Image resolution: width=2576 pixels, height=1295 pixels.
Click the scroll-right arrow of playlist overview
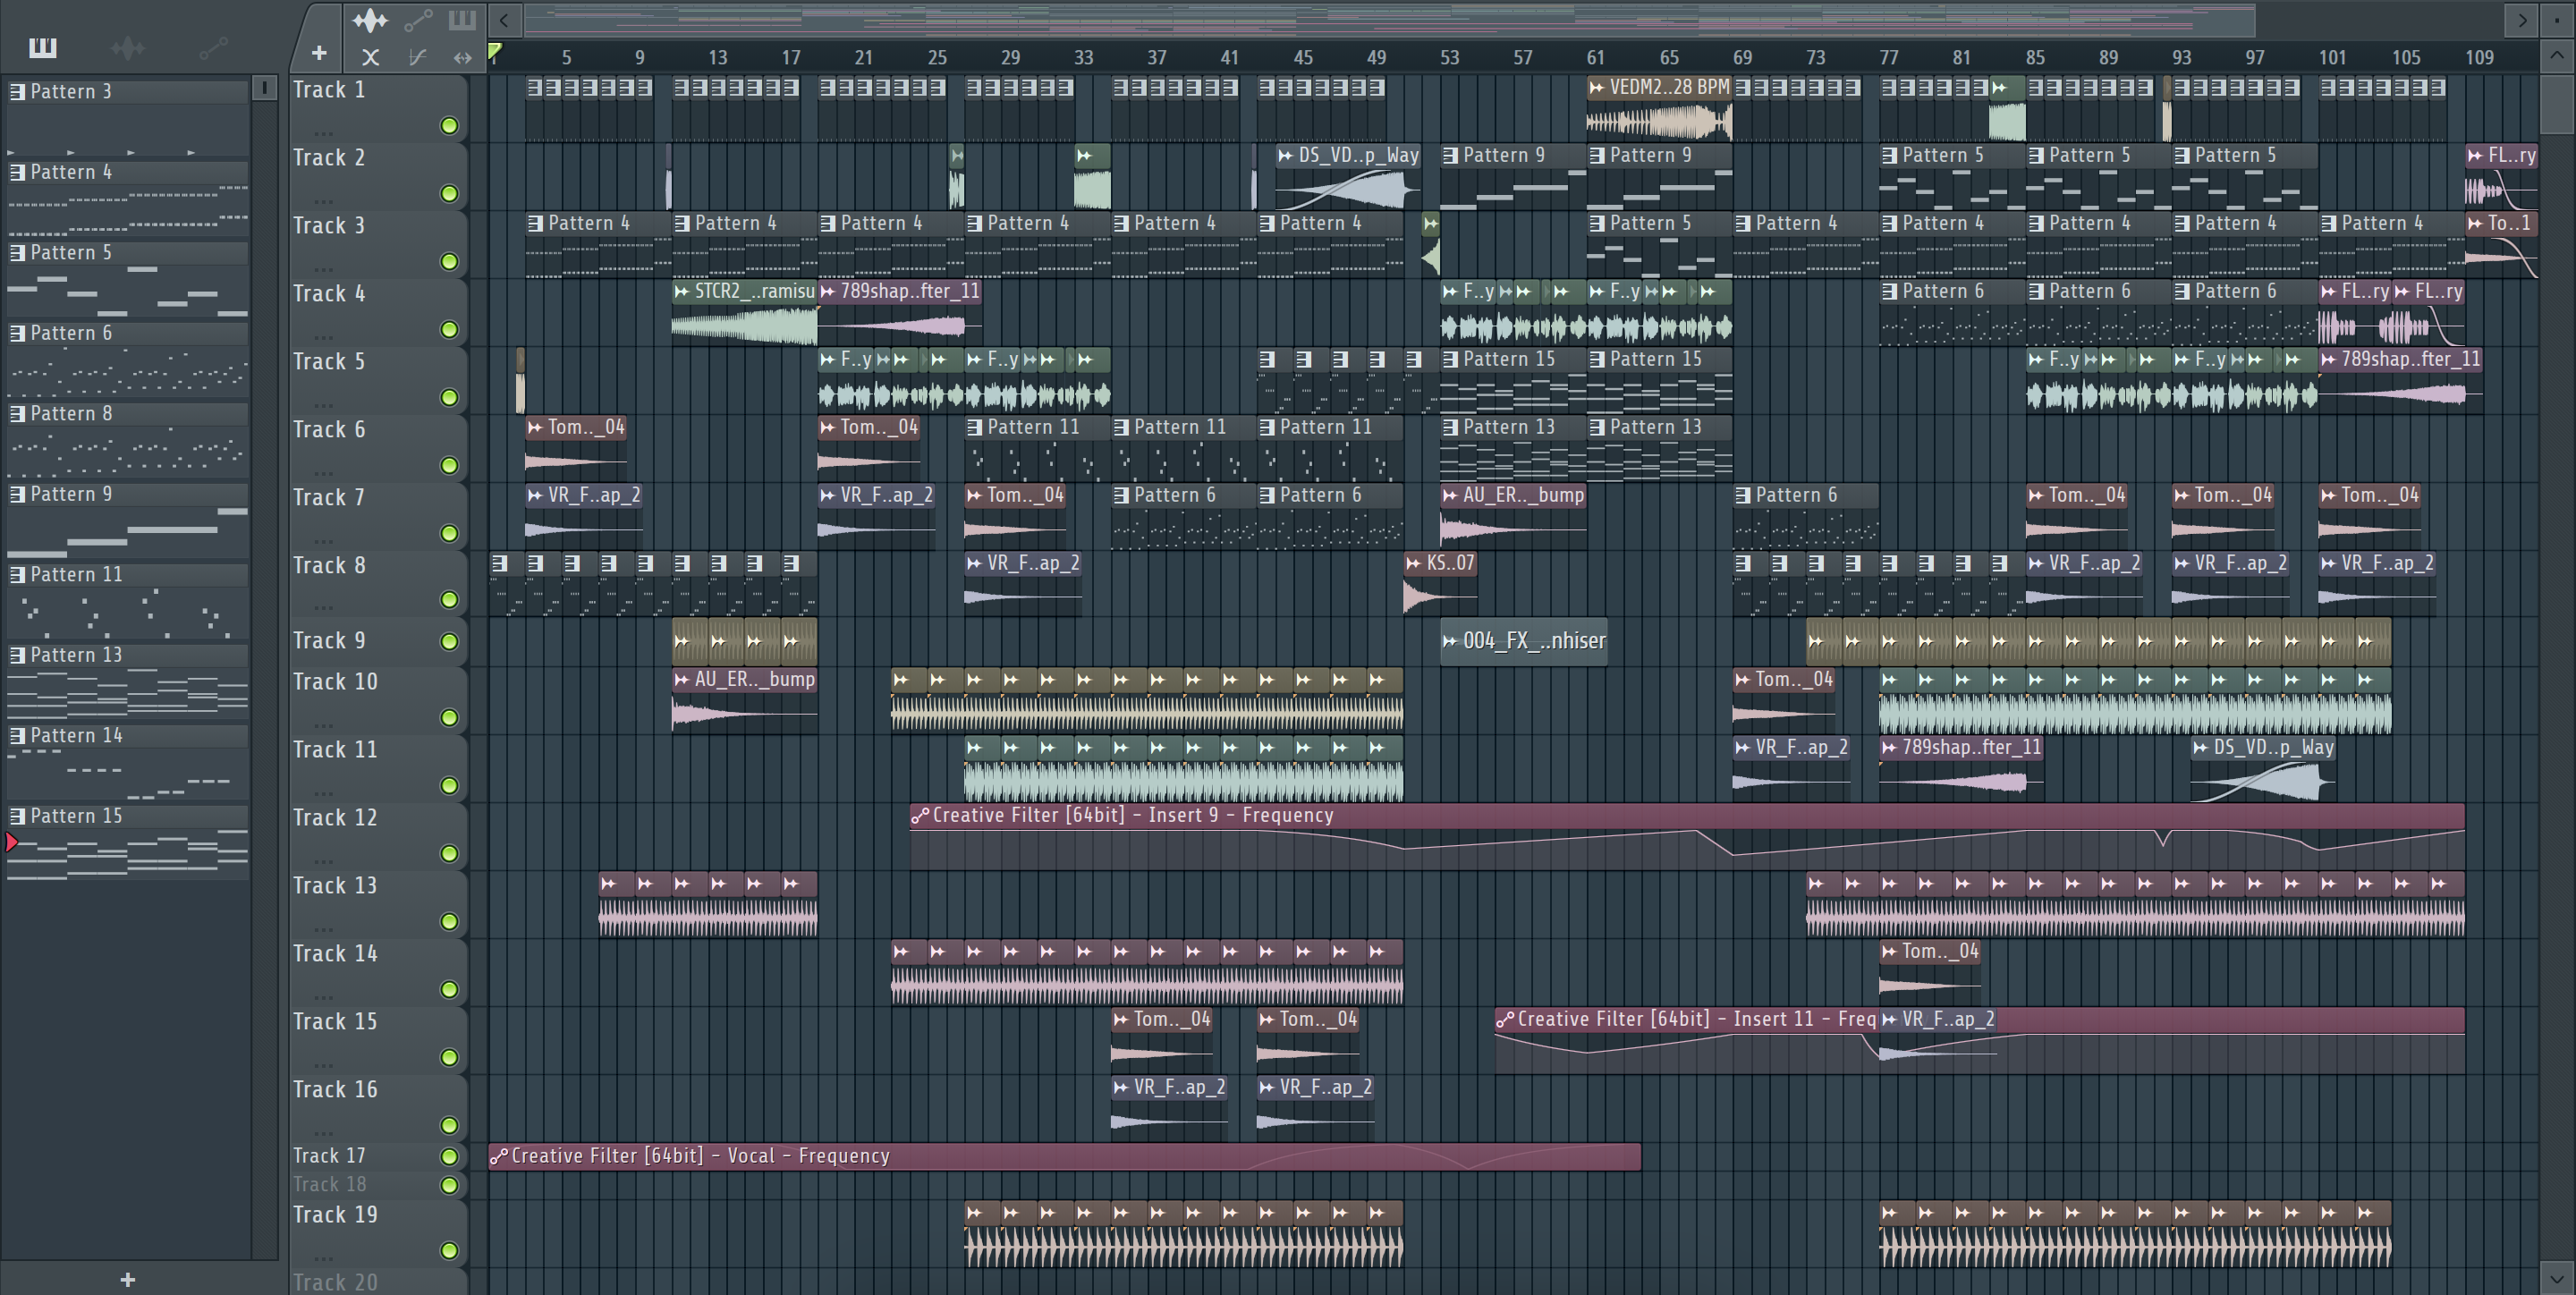point(2522,20)
